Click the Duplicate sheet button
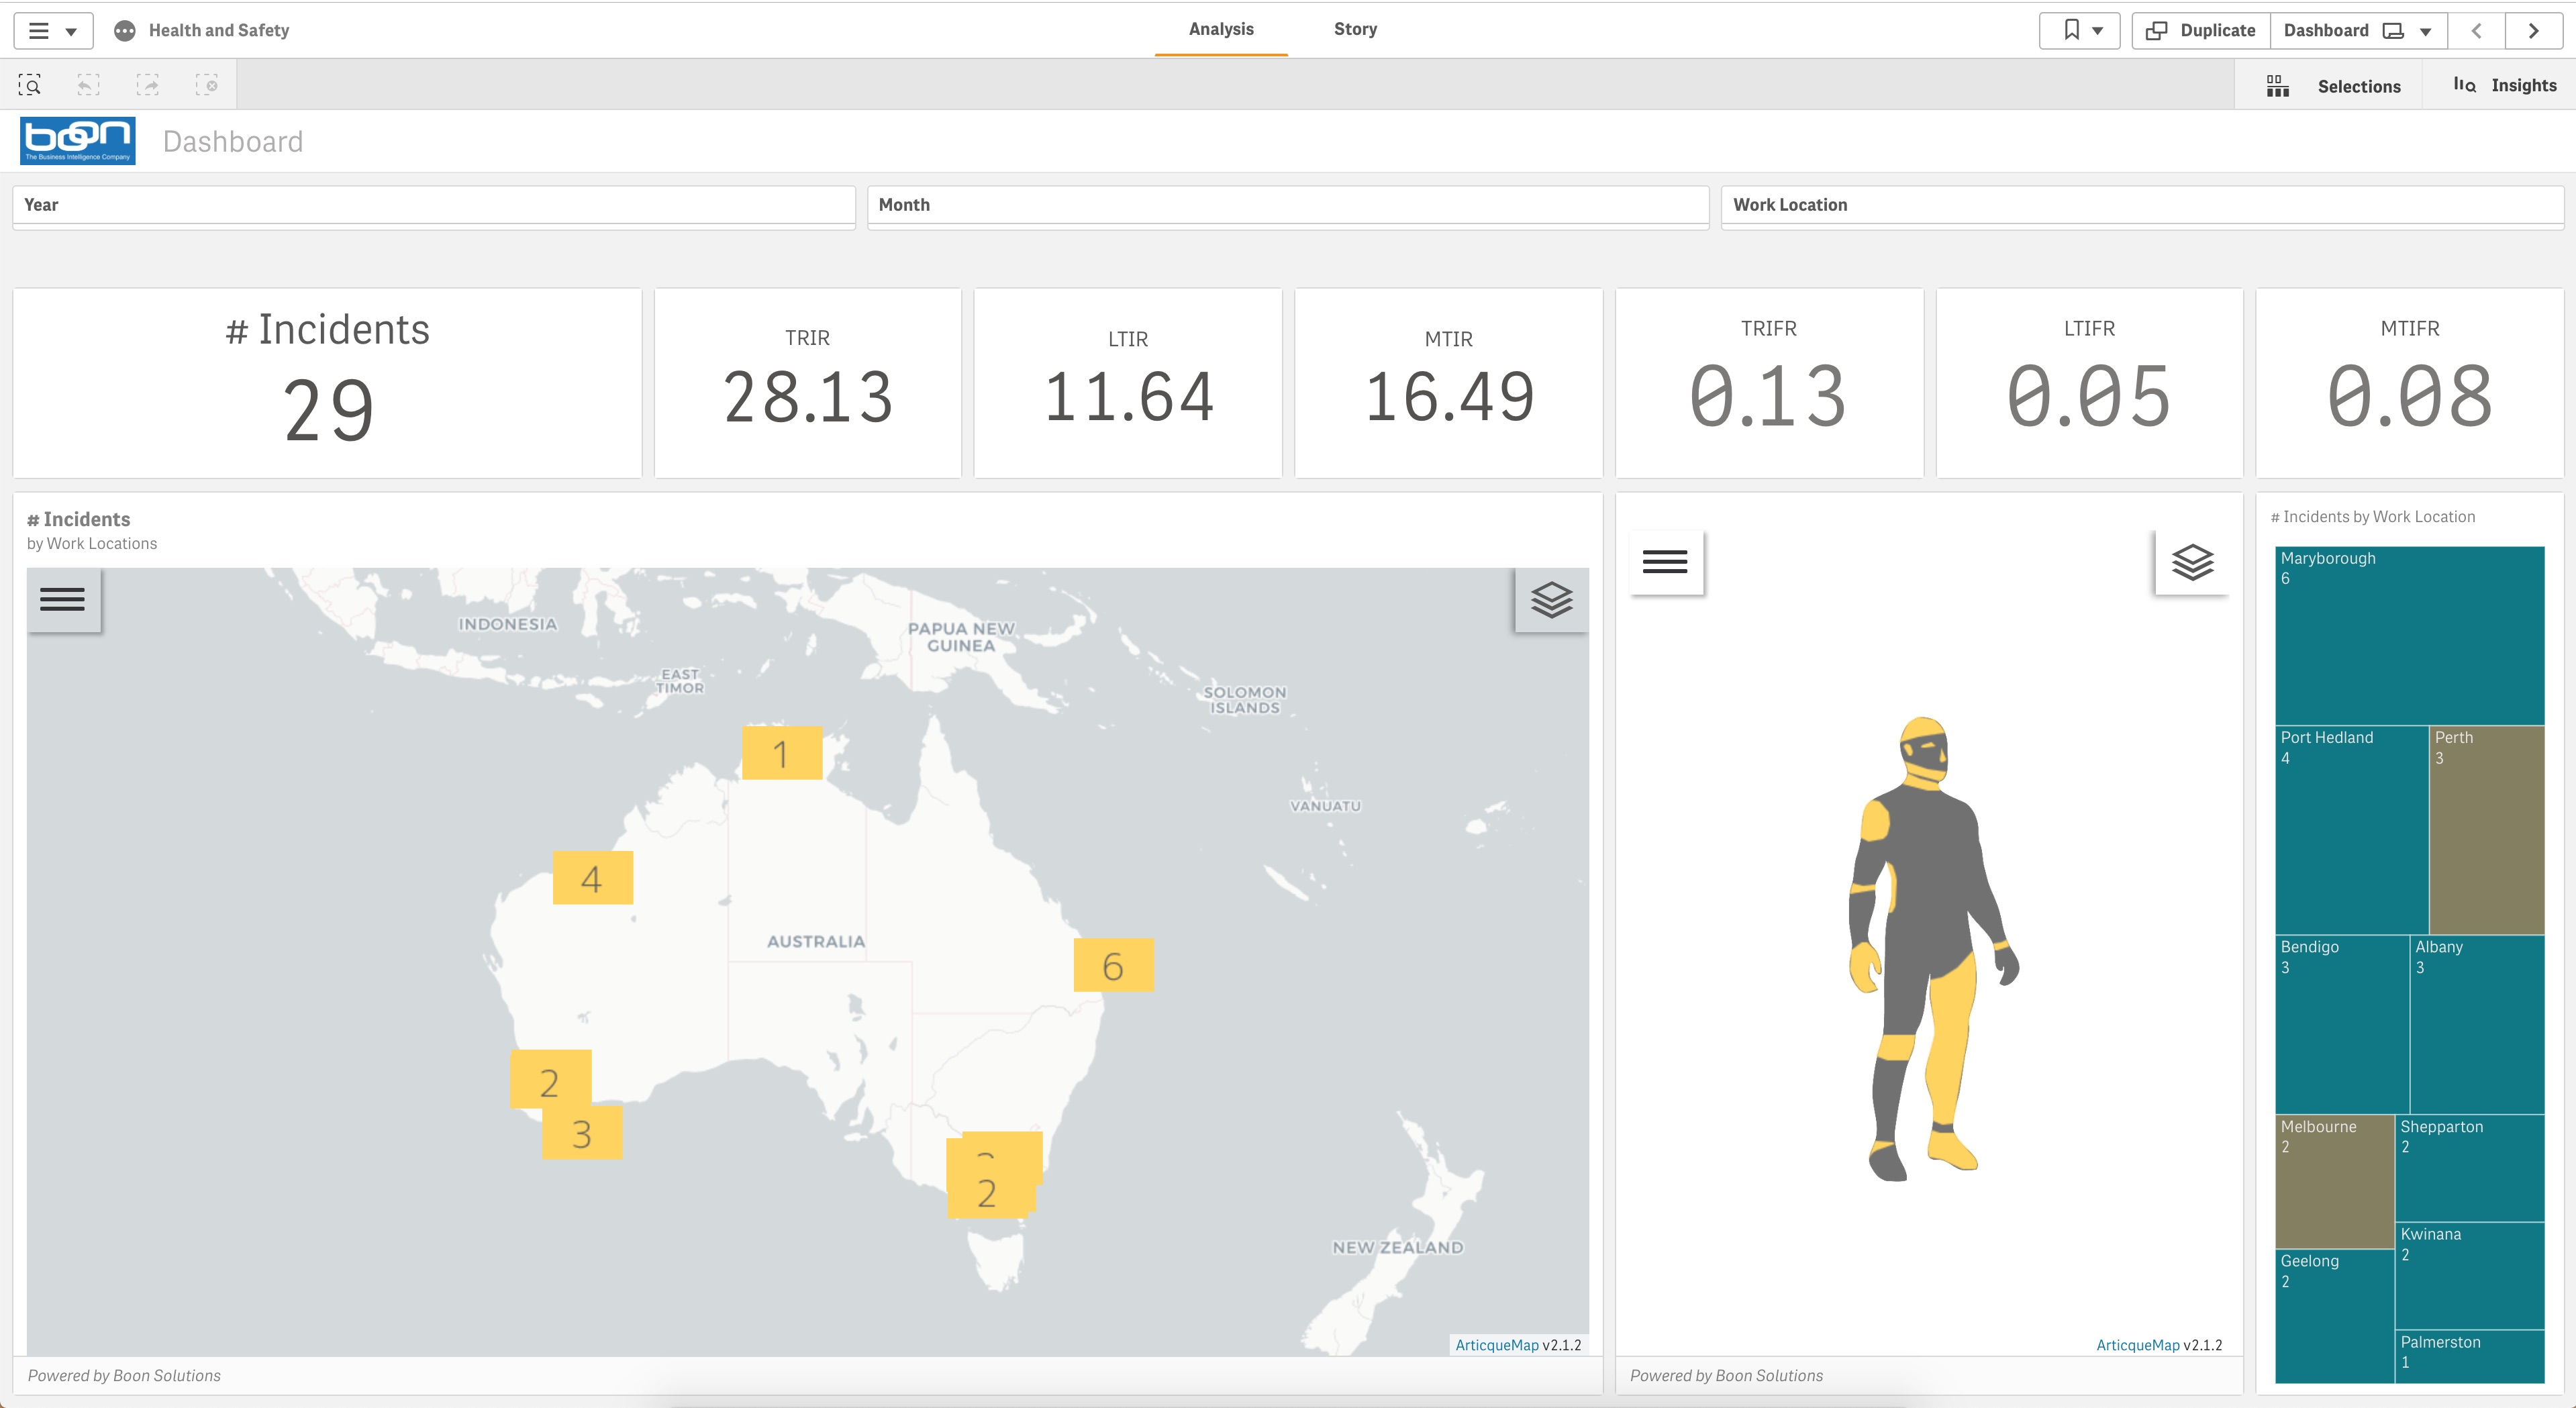The image size is (2576, 1408). click(x=2201, y=31)
